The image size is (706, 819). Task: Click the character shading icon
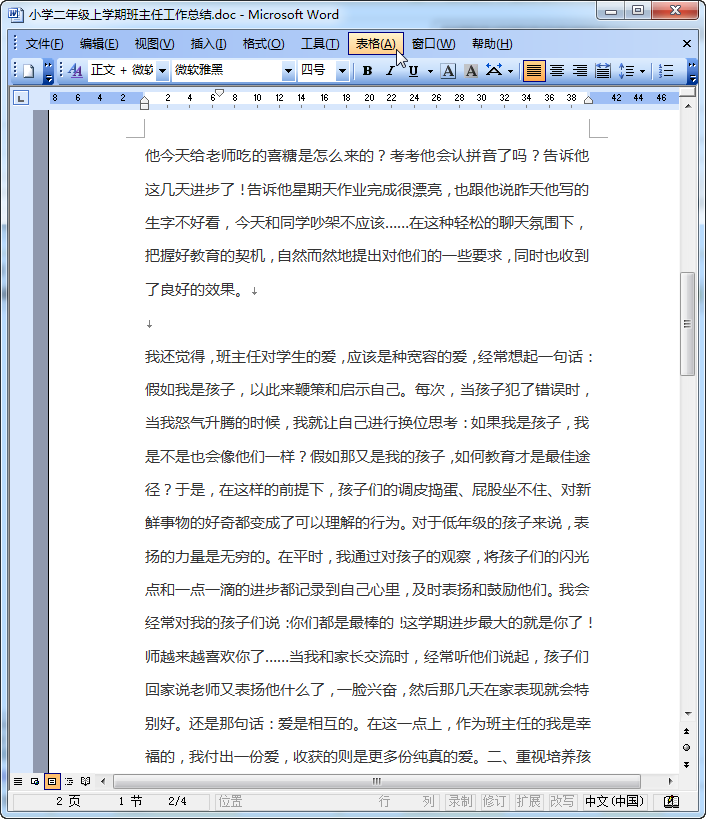coord(470,71)
